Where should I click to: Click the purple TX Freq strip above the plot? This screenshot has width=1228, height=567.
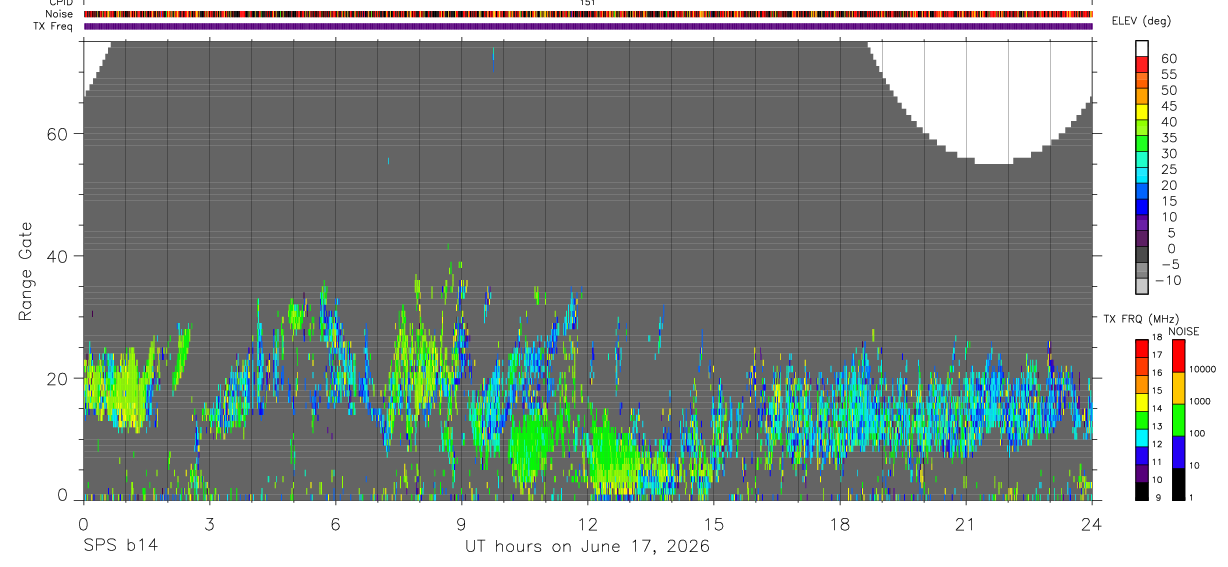[x=588, y=26]
